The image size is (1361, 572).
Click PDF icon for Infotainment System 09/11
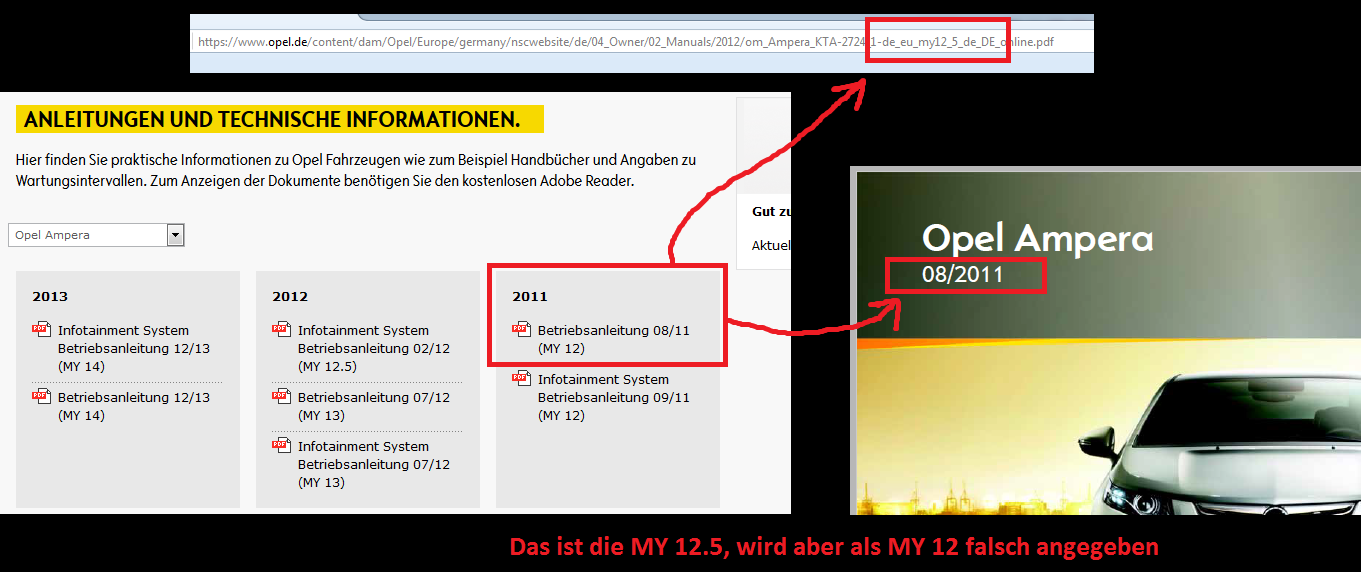pyautogui.click(x=521, y=378)
